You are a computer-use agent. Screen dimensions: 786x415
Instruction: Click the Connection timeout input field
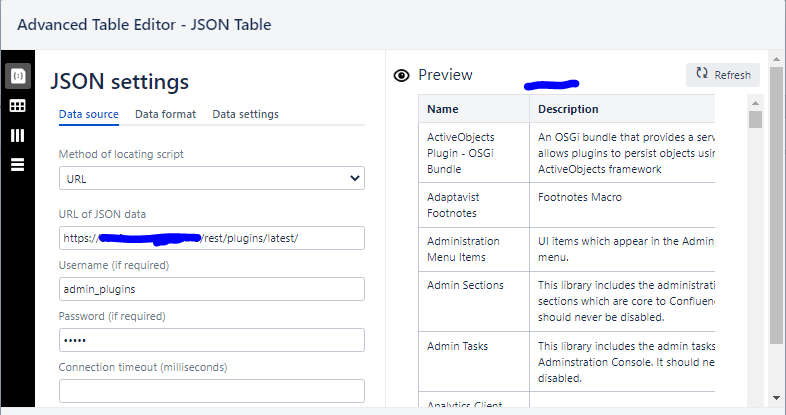212,391
